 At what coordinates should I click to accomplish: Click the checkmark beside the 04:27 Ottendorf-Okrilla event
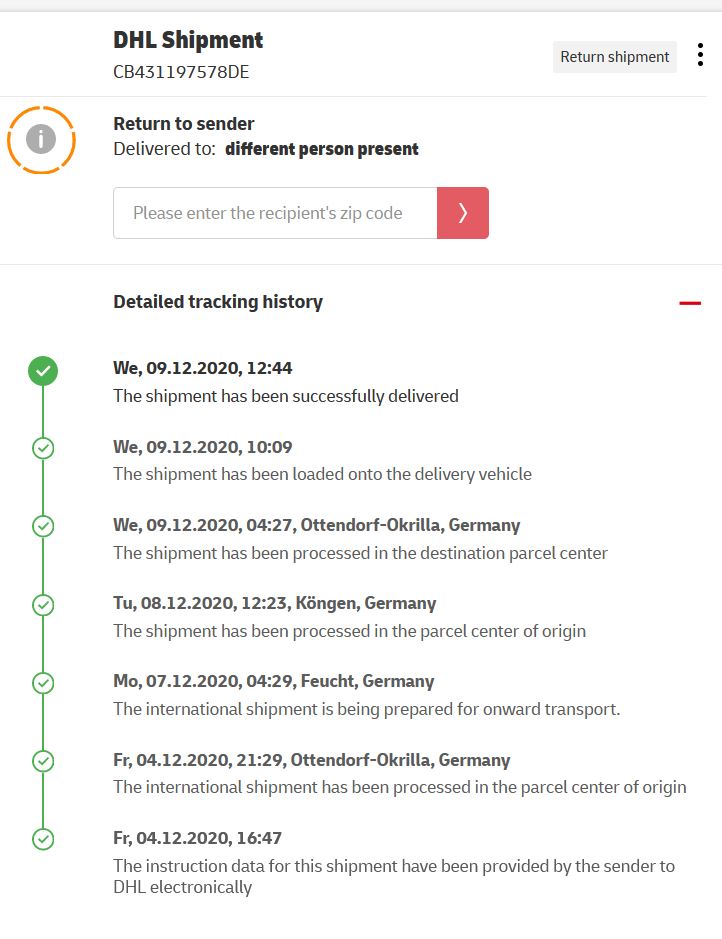point(43,526)
